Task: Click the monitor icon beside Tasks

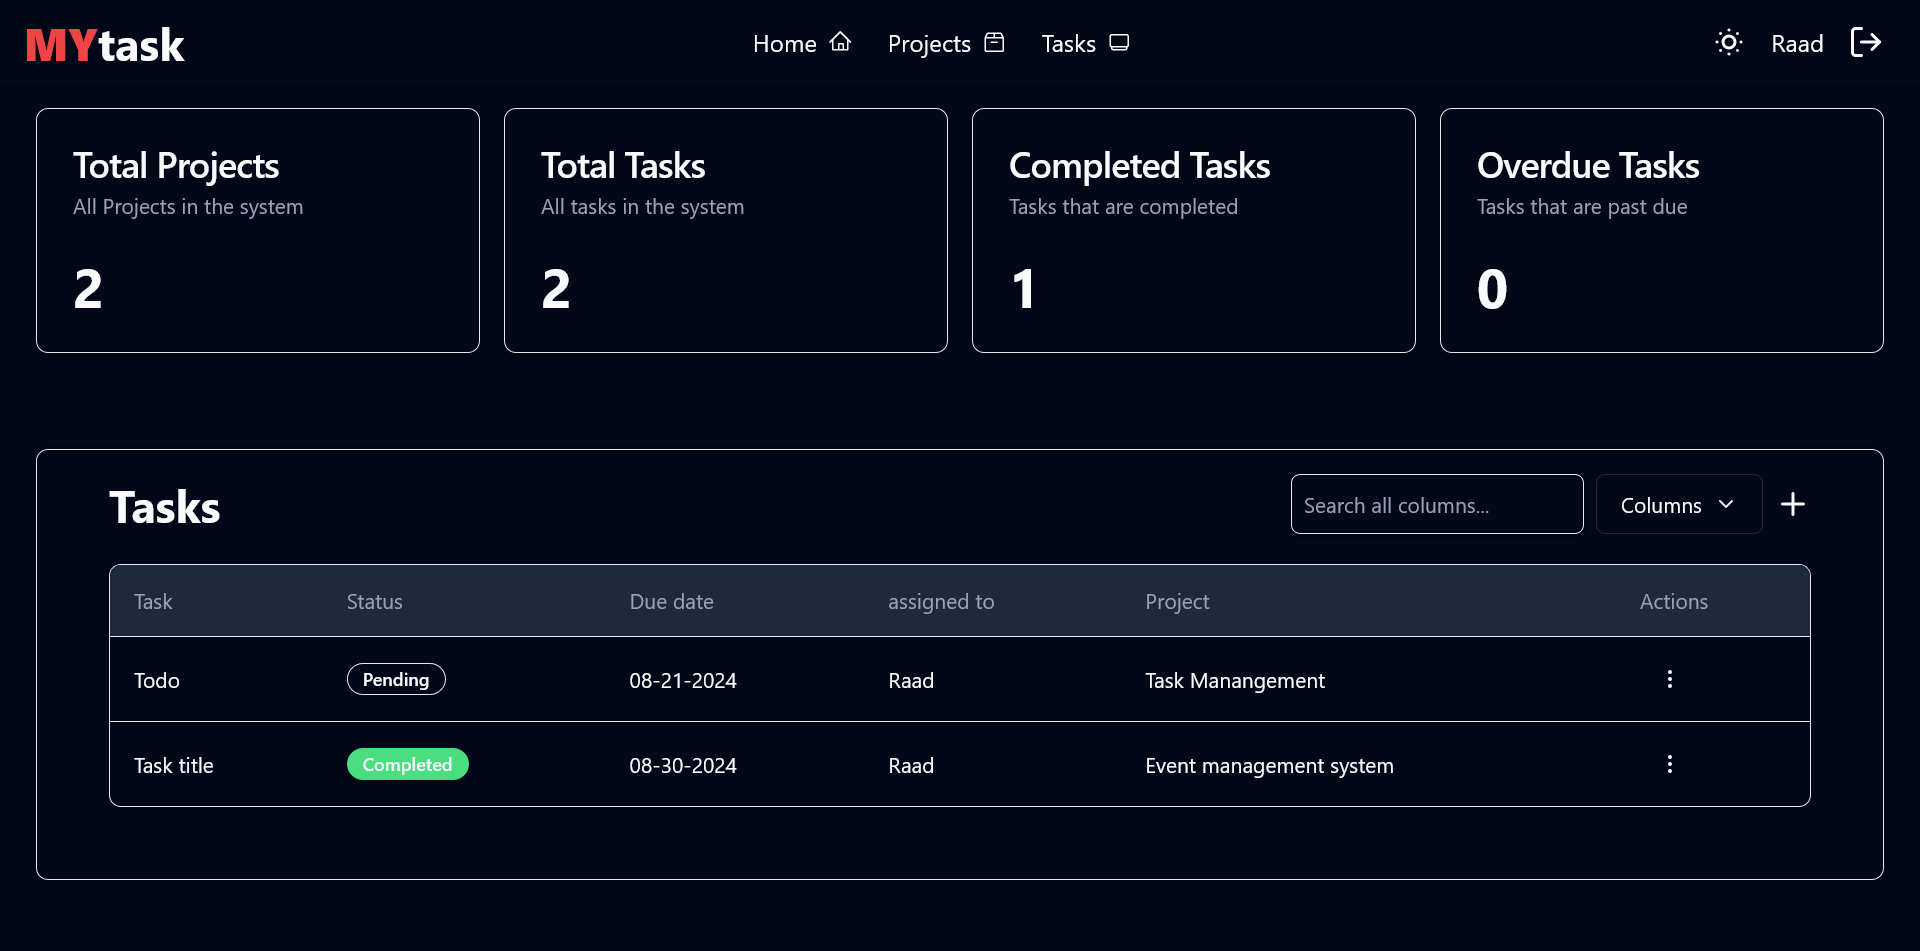Action: pyautogui.click(x=1119, y=43)
